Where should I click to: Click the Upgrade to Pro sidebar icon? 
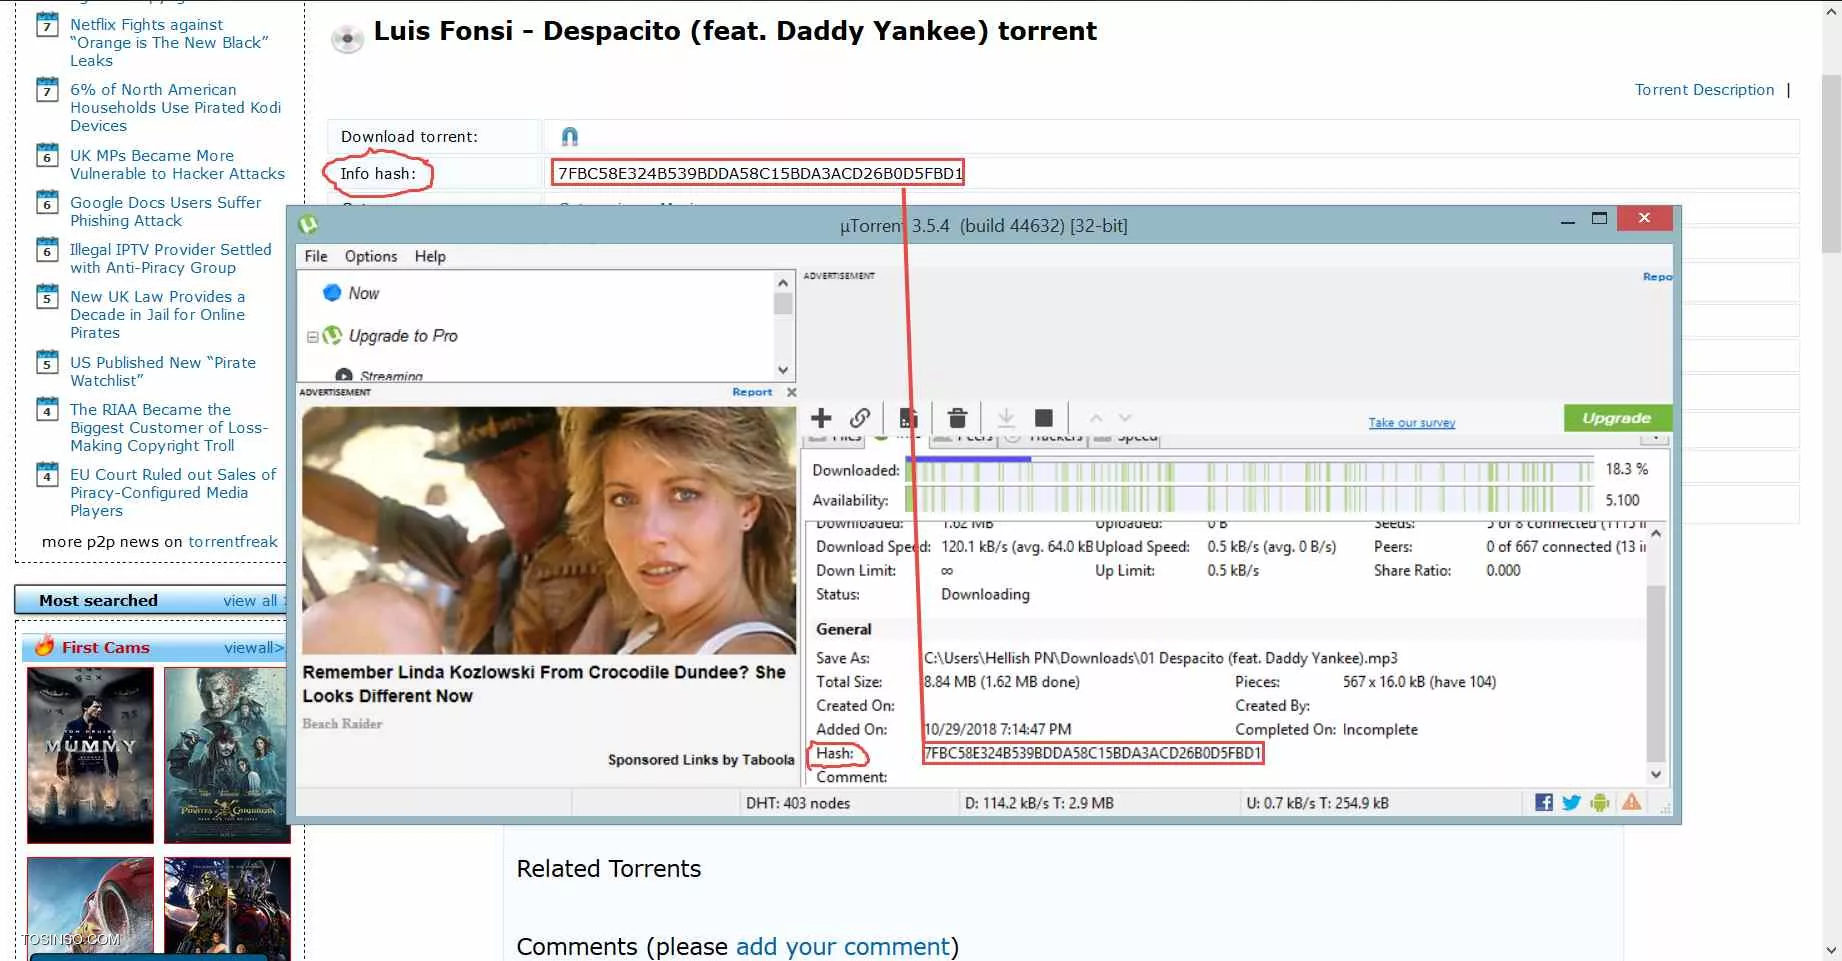click(x=332, y=336)
